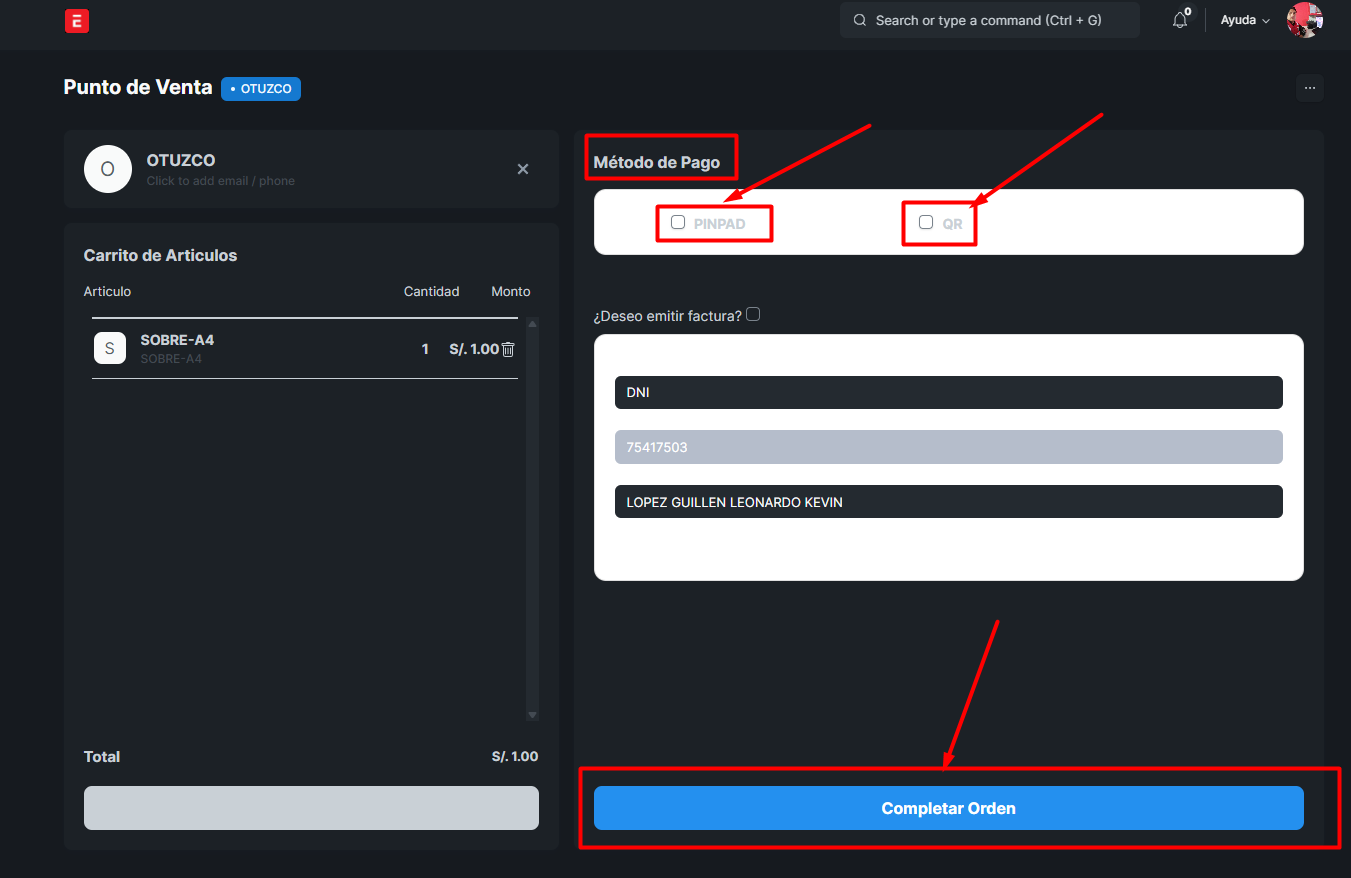The height and width of the screenshot is (878, 1351).
Task: Open the three-dots options menu
Action: pyautogui.click(x=1309, y=88)
